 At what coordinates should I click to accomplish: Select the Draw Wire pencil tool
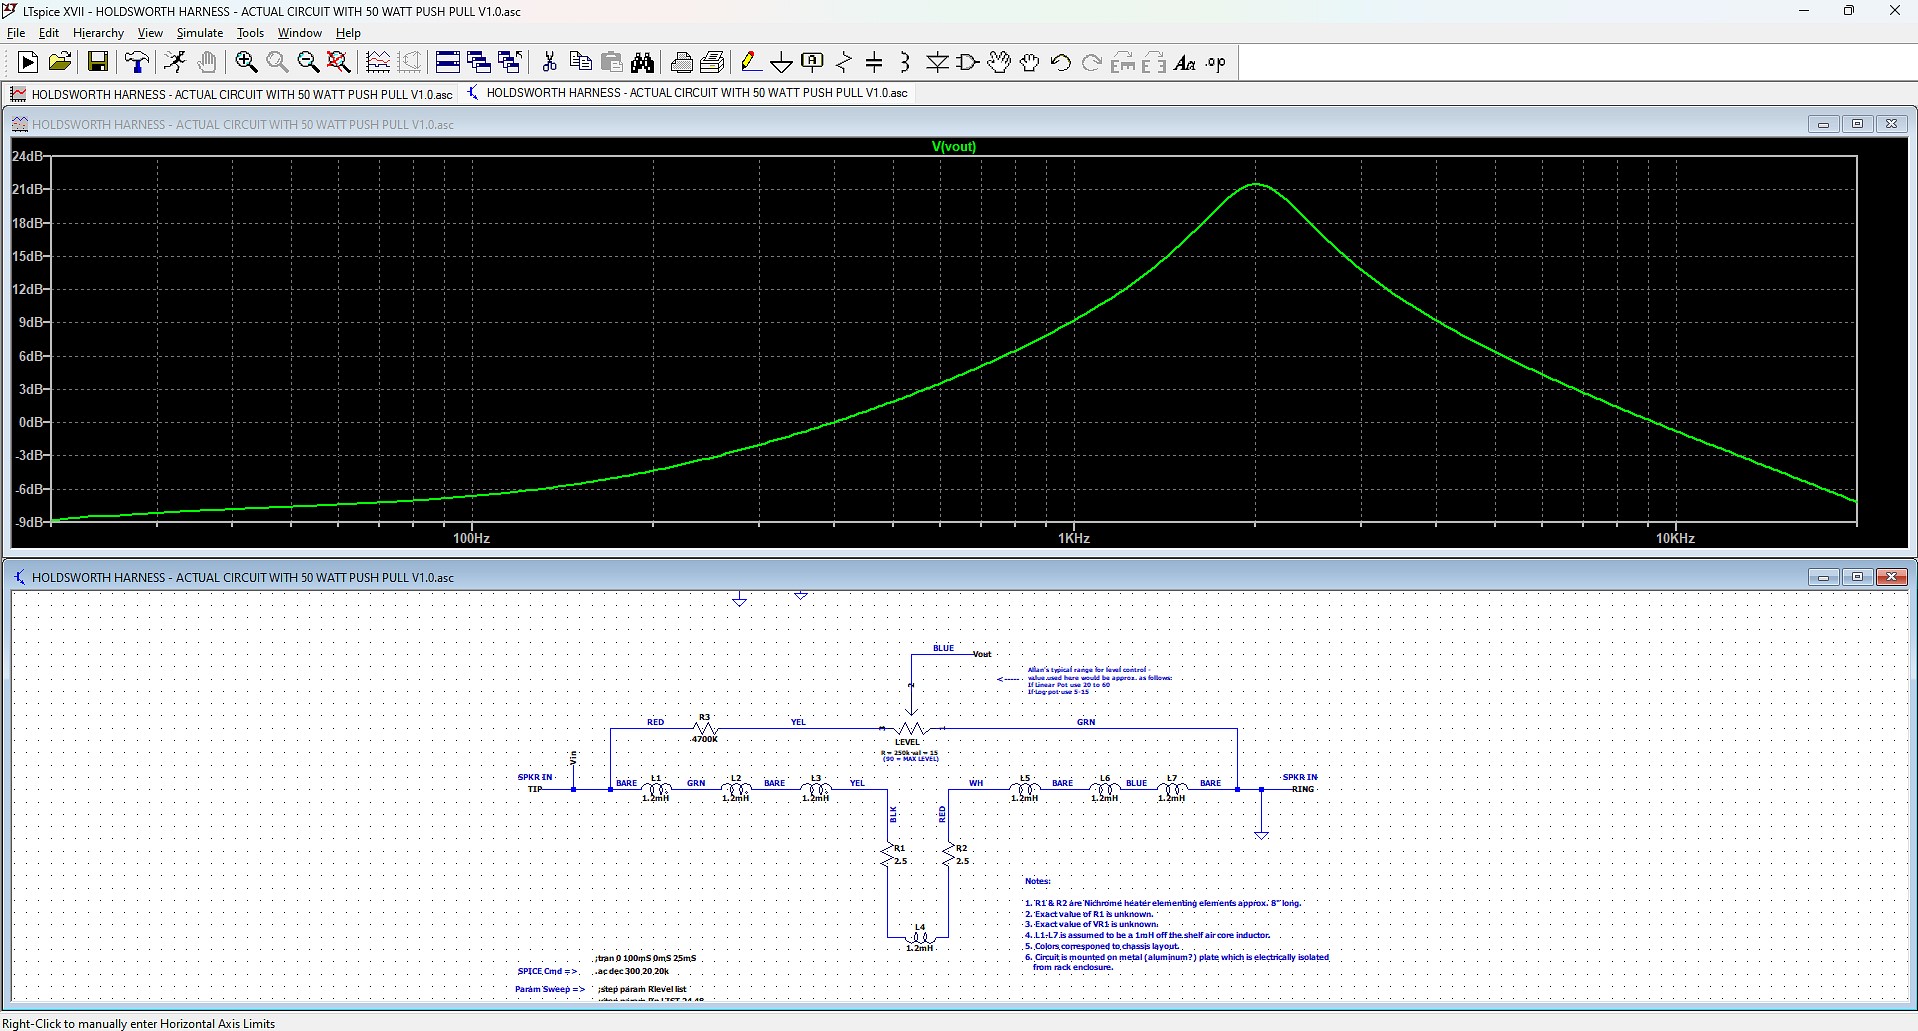[750, 63]
